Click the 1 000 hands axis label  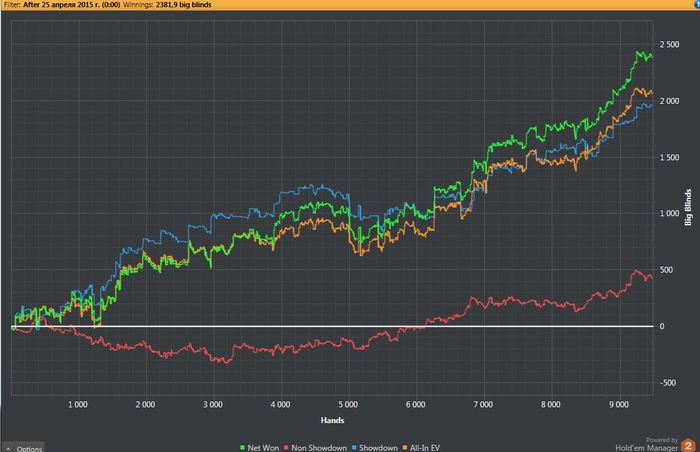(x=78, y=405)
